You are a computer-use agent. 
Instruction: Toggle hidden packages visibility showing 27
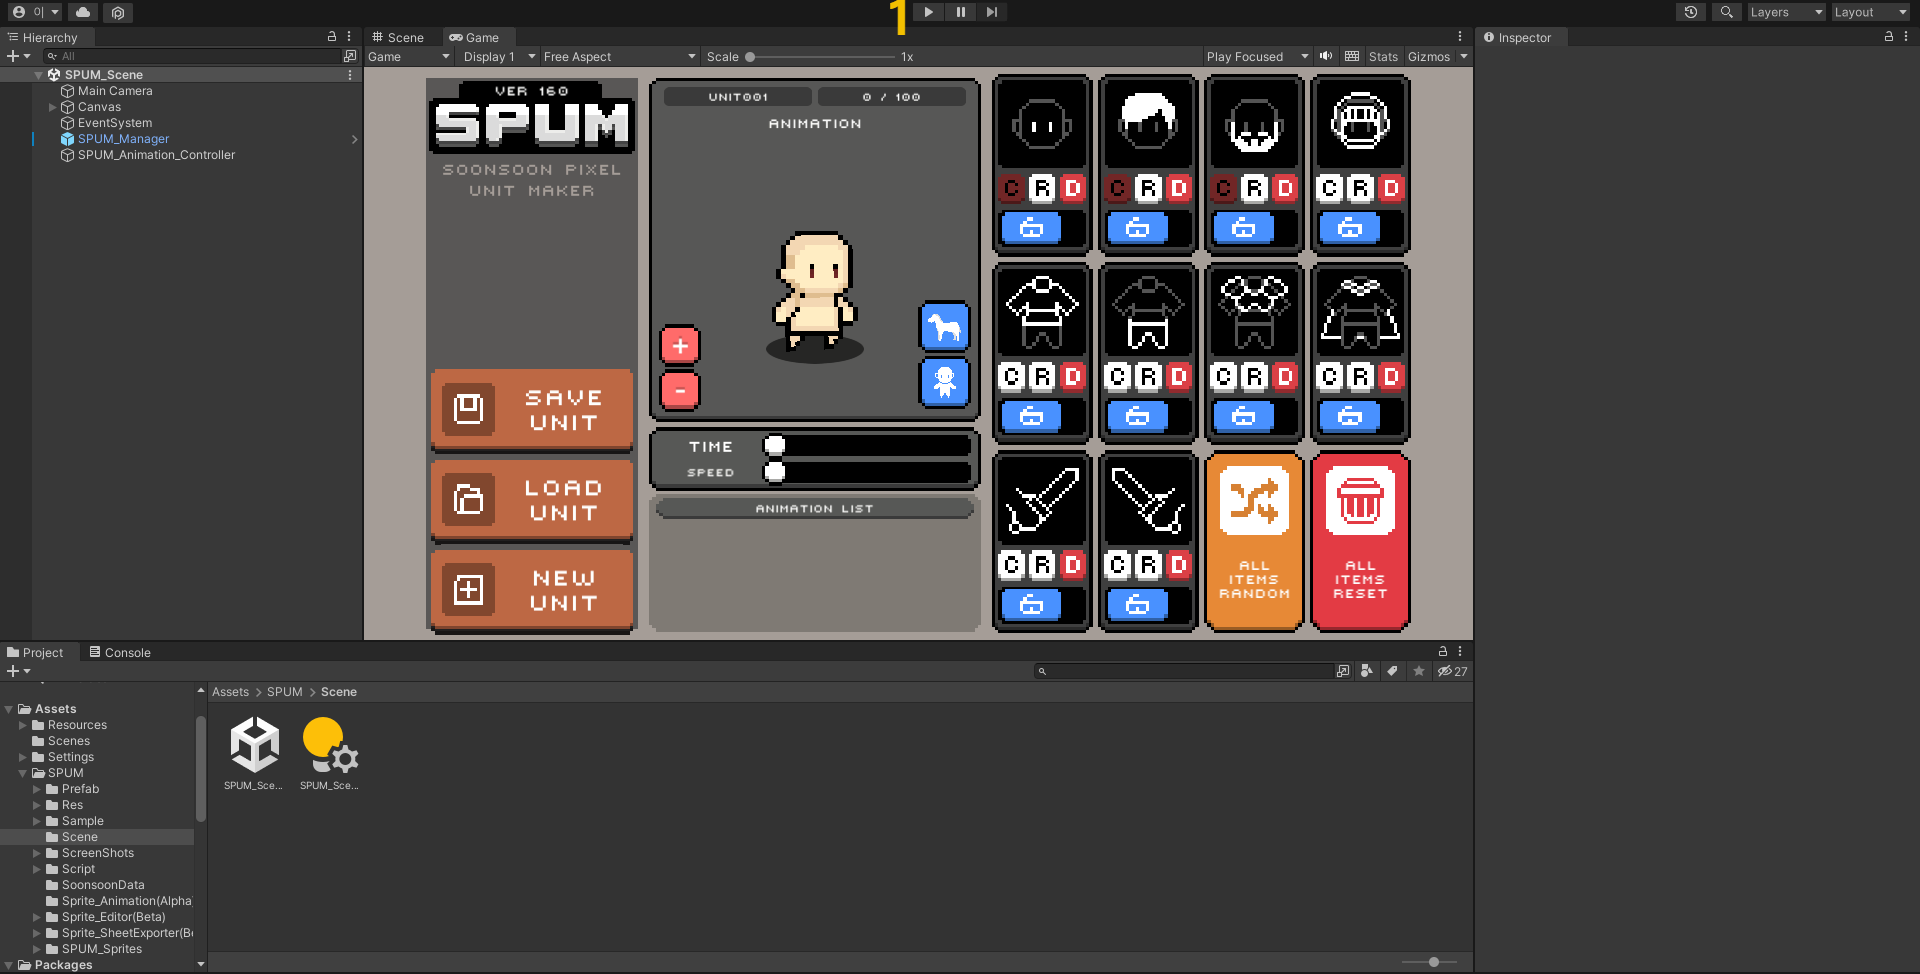[1453, 671]
